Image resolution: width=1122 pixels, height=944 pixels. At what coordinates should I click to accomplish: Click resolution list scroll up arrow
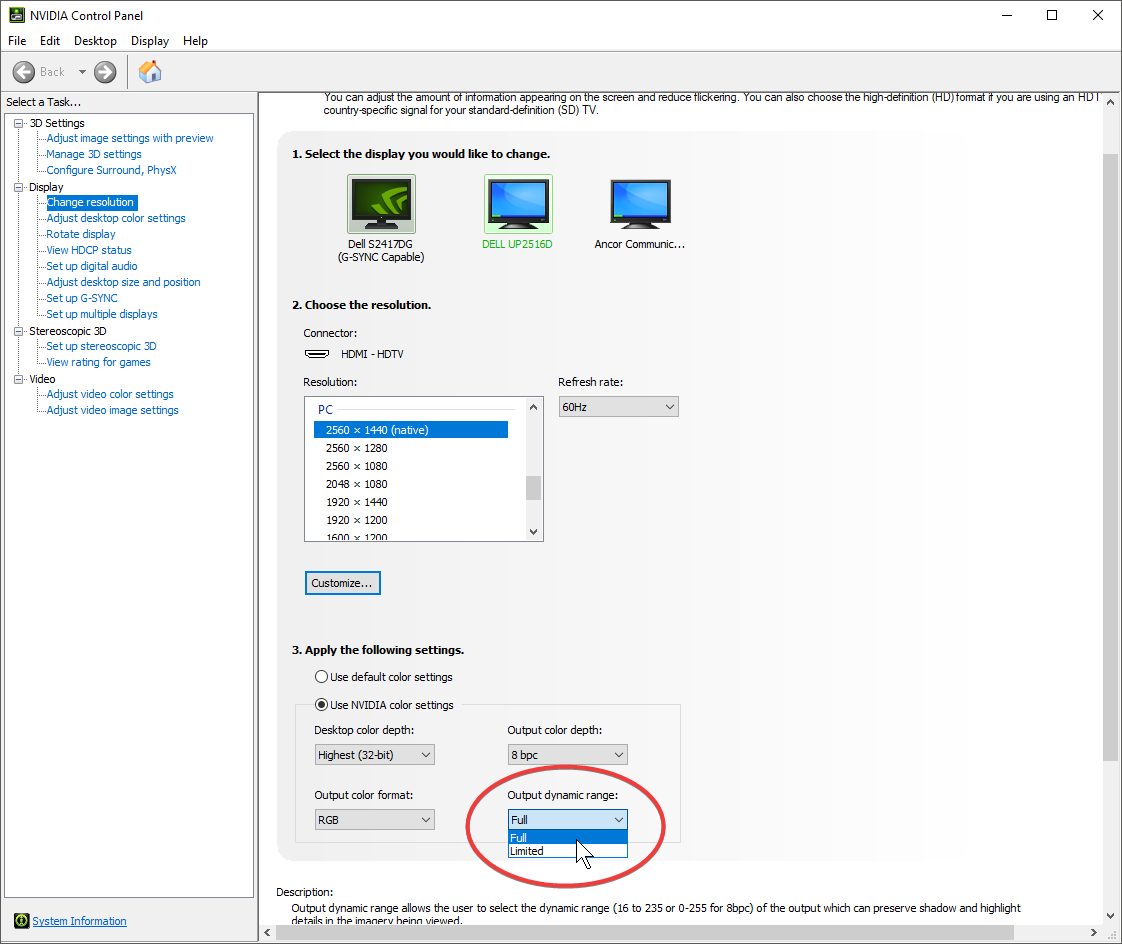coord(533,407)
